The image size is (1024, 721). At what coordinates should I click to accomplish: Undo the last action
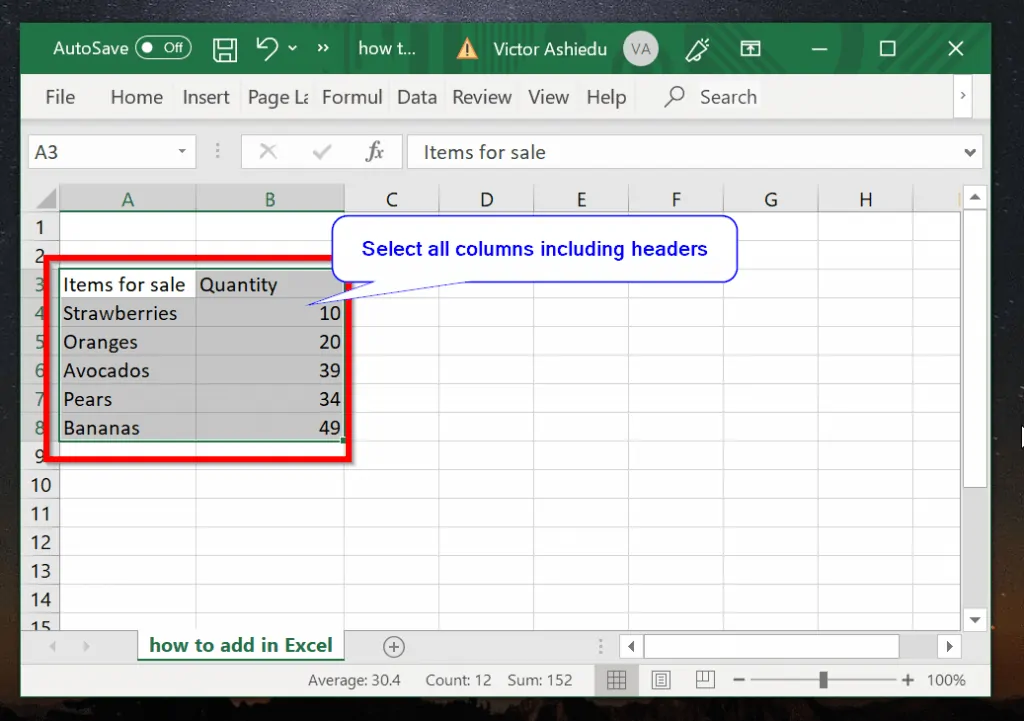point(265,48)
